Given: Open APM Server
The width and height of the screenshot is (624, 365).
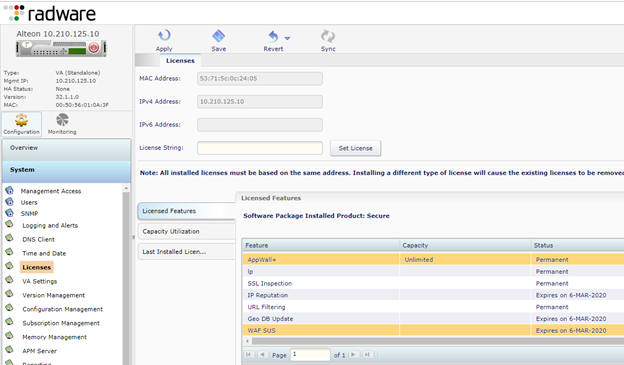Looking at the screenshot, I should tap(39, 351).
